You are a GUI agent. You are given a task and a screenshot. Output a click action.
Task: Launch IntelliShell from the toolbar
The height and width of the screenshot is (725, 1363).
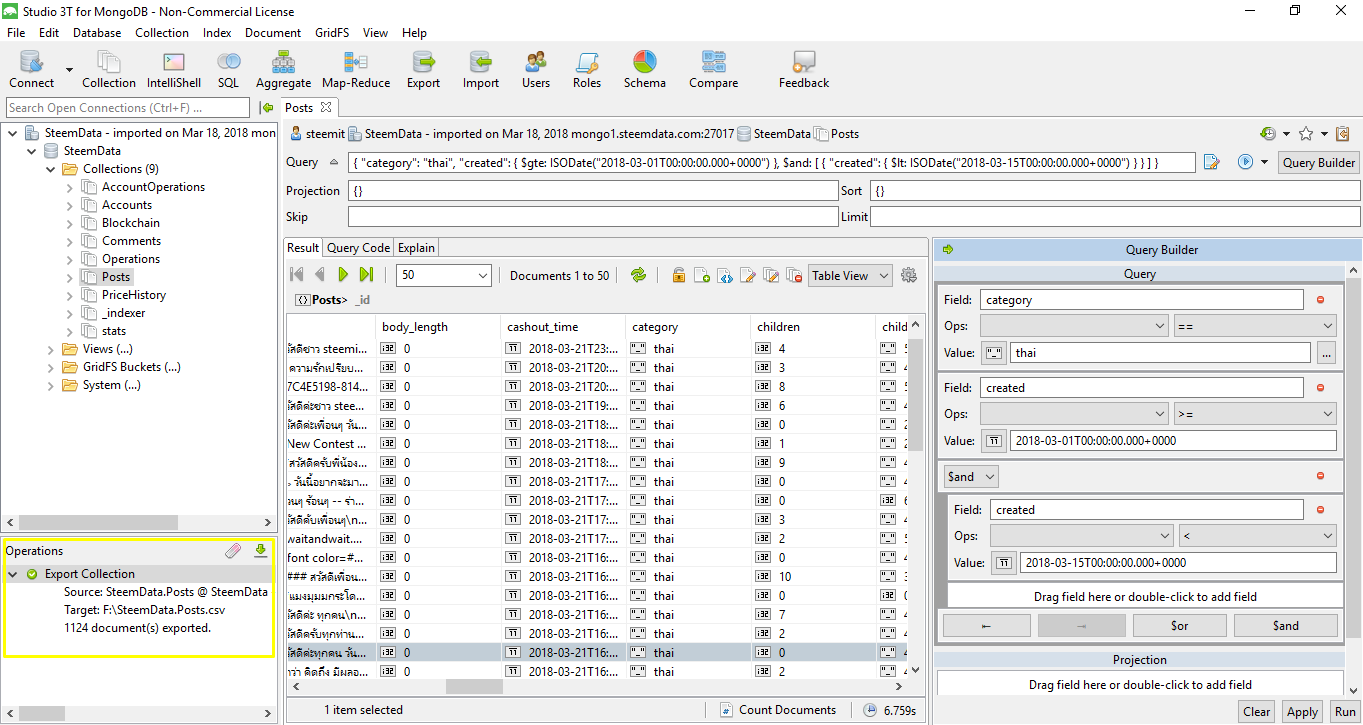point(173,70)
